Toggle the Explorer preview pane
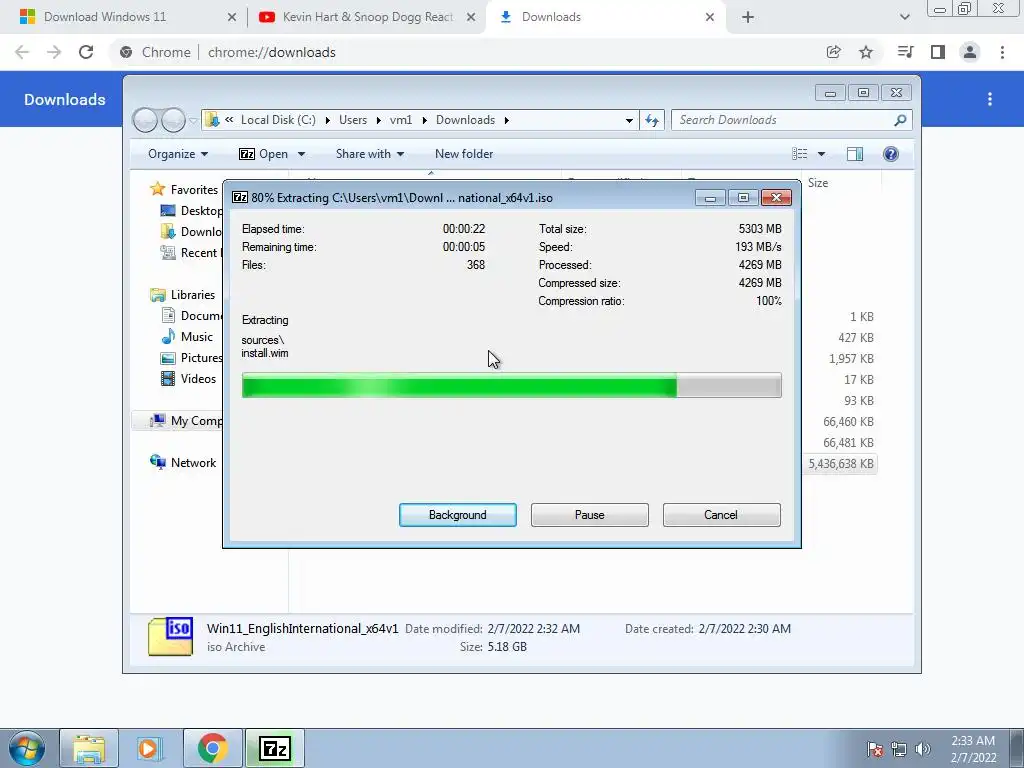The width and height of the screenshot is (1024, 768). (x=854, y=154)
